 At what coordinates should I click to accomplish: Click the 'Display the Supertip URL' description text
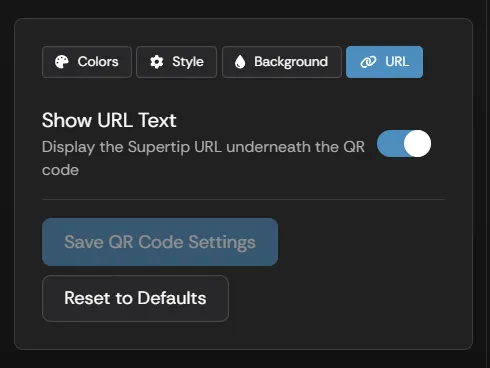[x=203, y=158]
